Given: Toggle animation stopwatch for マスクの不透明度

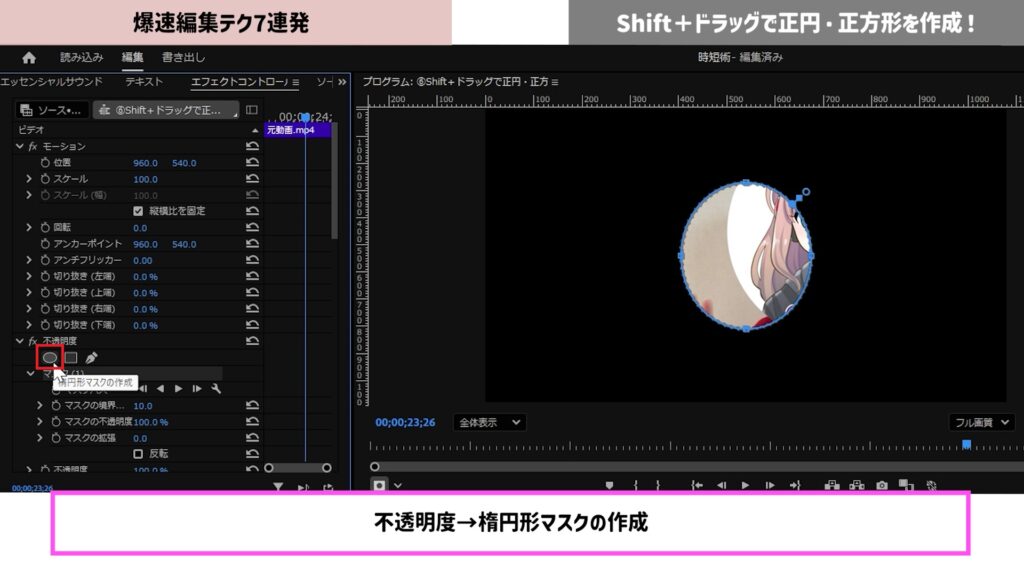Looking at the screenshot, I should point(56,422).
